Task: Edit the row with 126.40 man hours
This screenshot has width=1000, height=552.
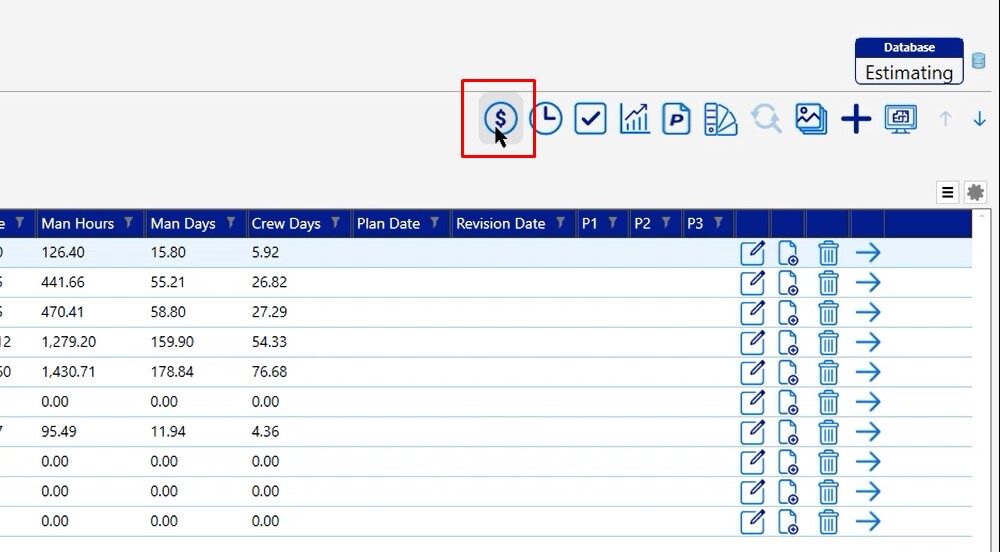Action: (752, 253)
